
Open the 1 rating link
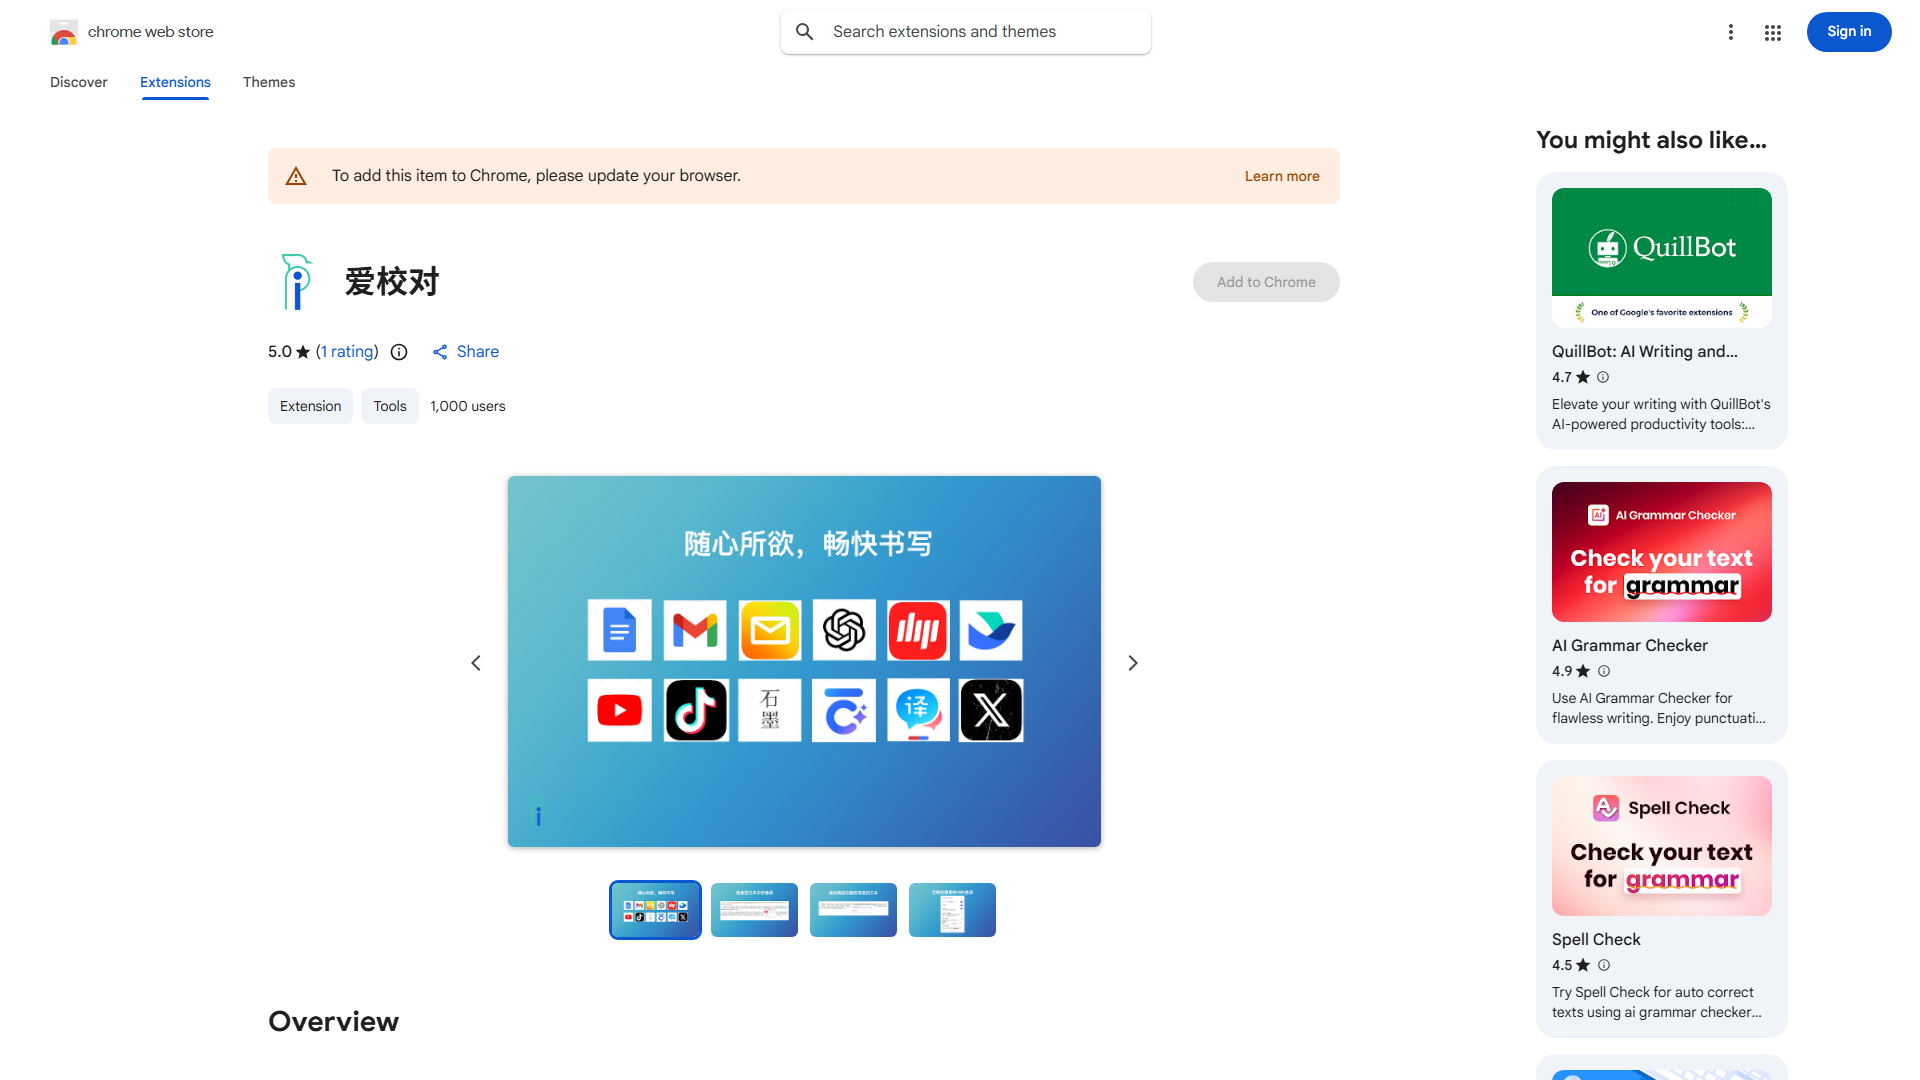point(347,352)
